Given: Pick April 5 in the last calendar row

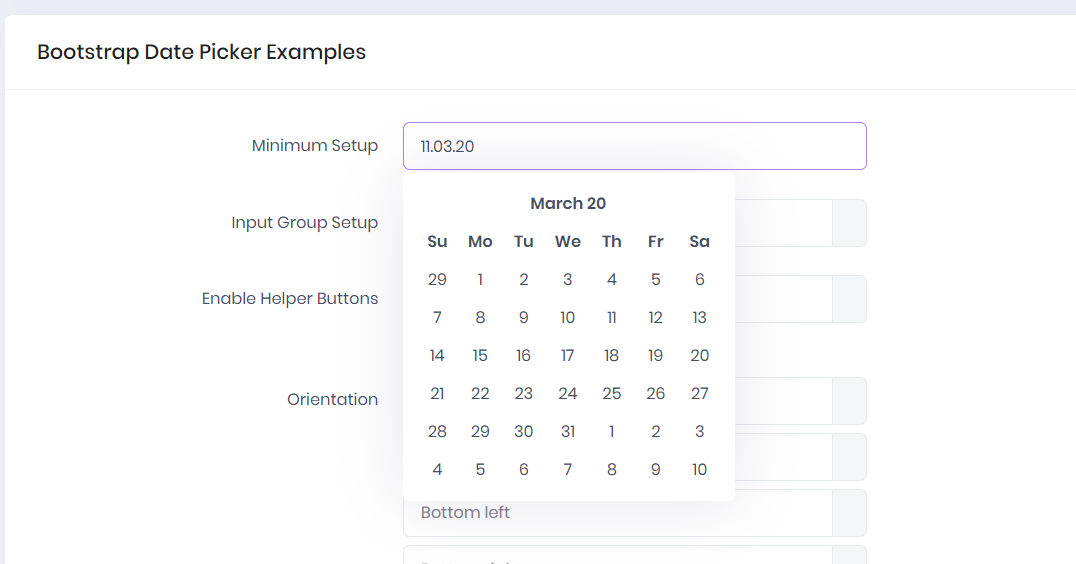Looking at the screenshot, I should pos(480,470).
